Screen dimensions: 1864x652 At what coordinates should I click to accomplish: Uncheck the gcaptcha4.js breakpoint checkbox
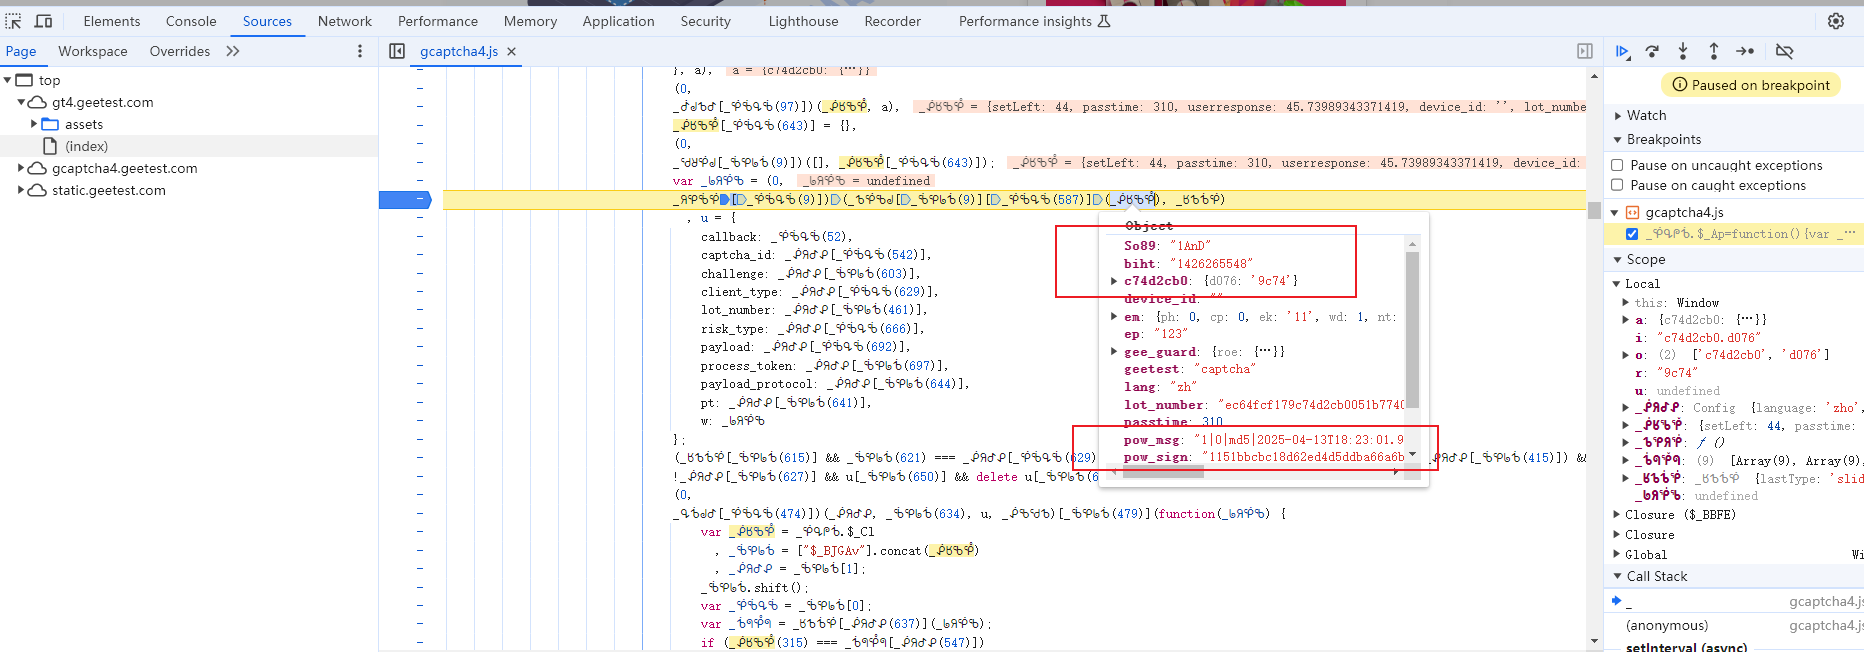click(1632, 234)
